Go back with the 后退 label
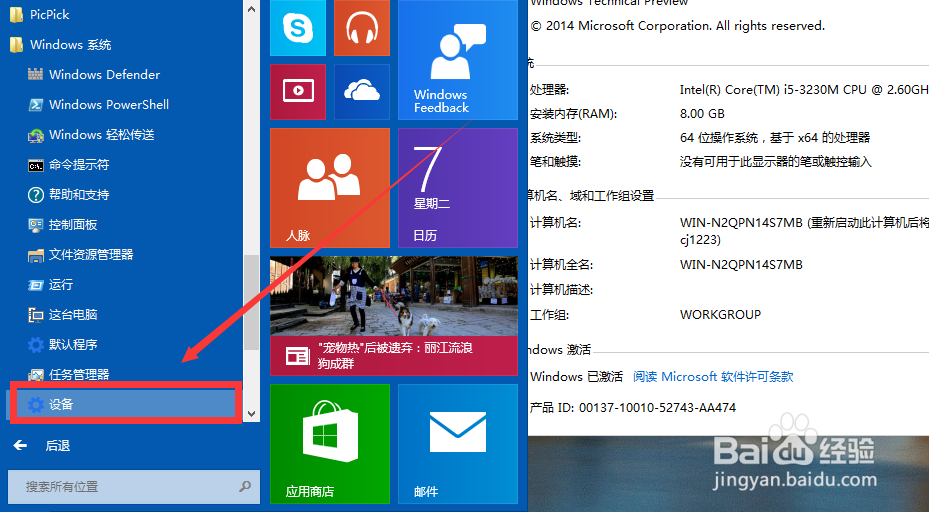 click(x=58, y=445)
